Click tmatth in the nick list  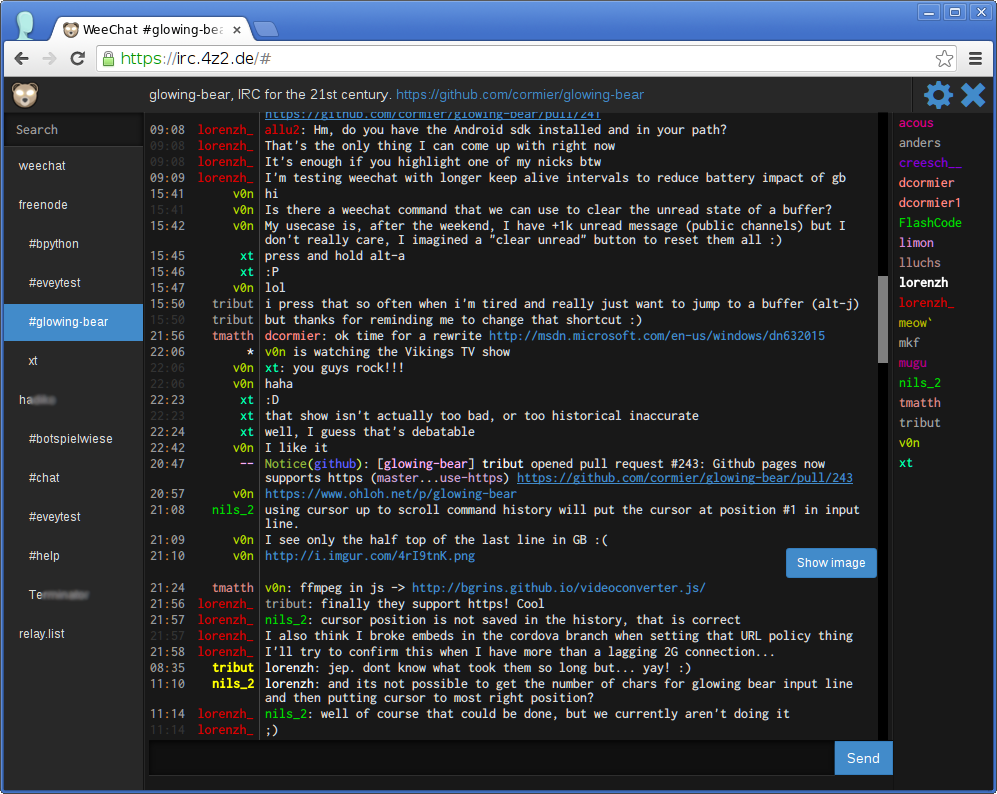point(919,403)
